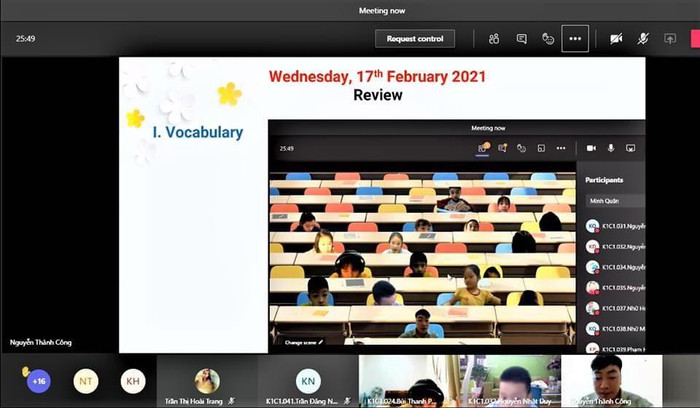This screenshot has height=408, width=700.
Task: Click the ellipsis in the shared meeting toolbar
Action: coord(559,148)
